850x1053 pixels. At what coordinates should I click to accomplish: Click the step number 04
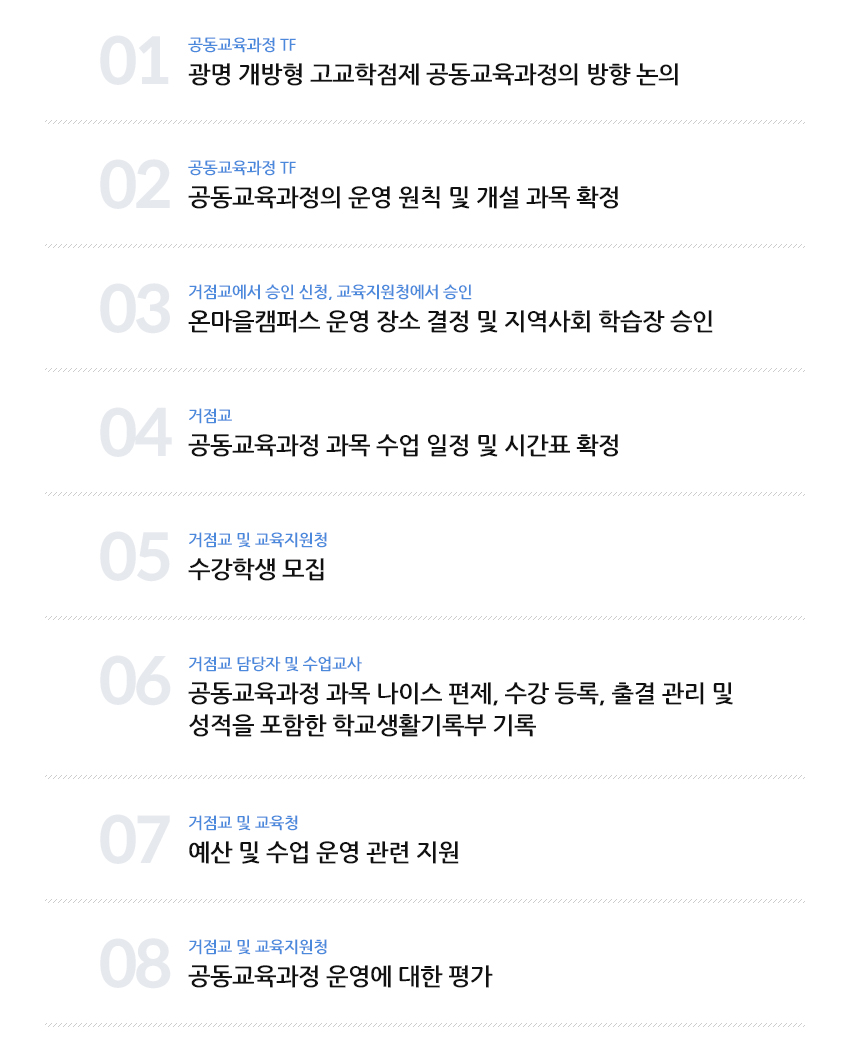point(134,434)
